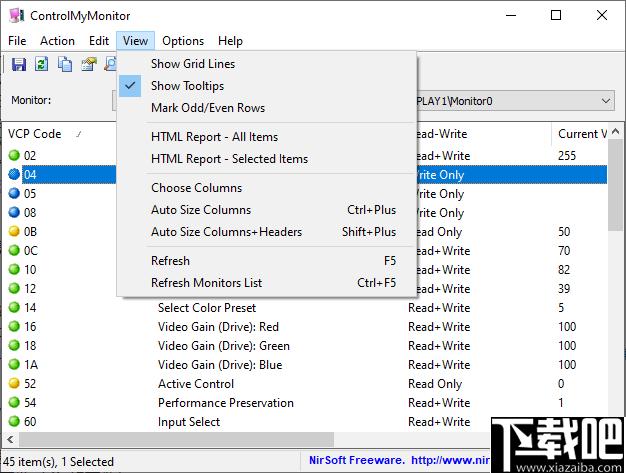Screen dimensions: 626x473
Task: Click the ControlMyMonitor title bar app icon
Action: pyautogui.click(x=17, y=15)
